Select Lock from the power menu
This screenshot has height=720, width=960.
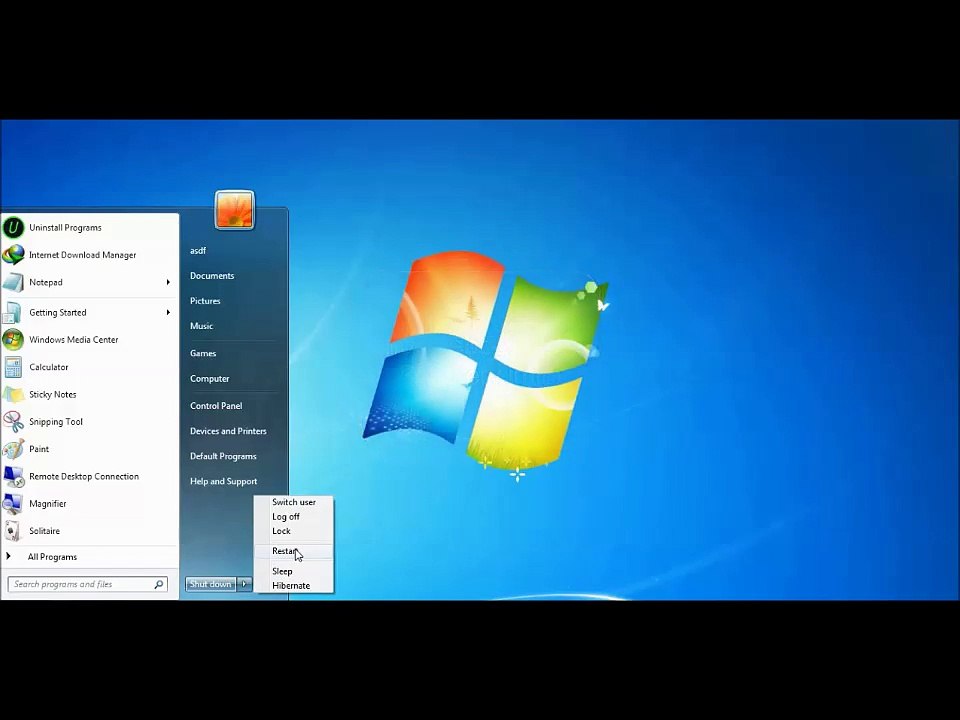(294, 531)
